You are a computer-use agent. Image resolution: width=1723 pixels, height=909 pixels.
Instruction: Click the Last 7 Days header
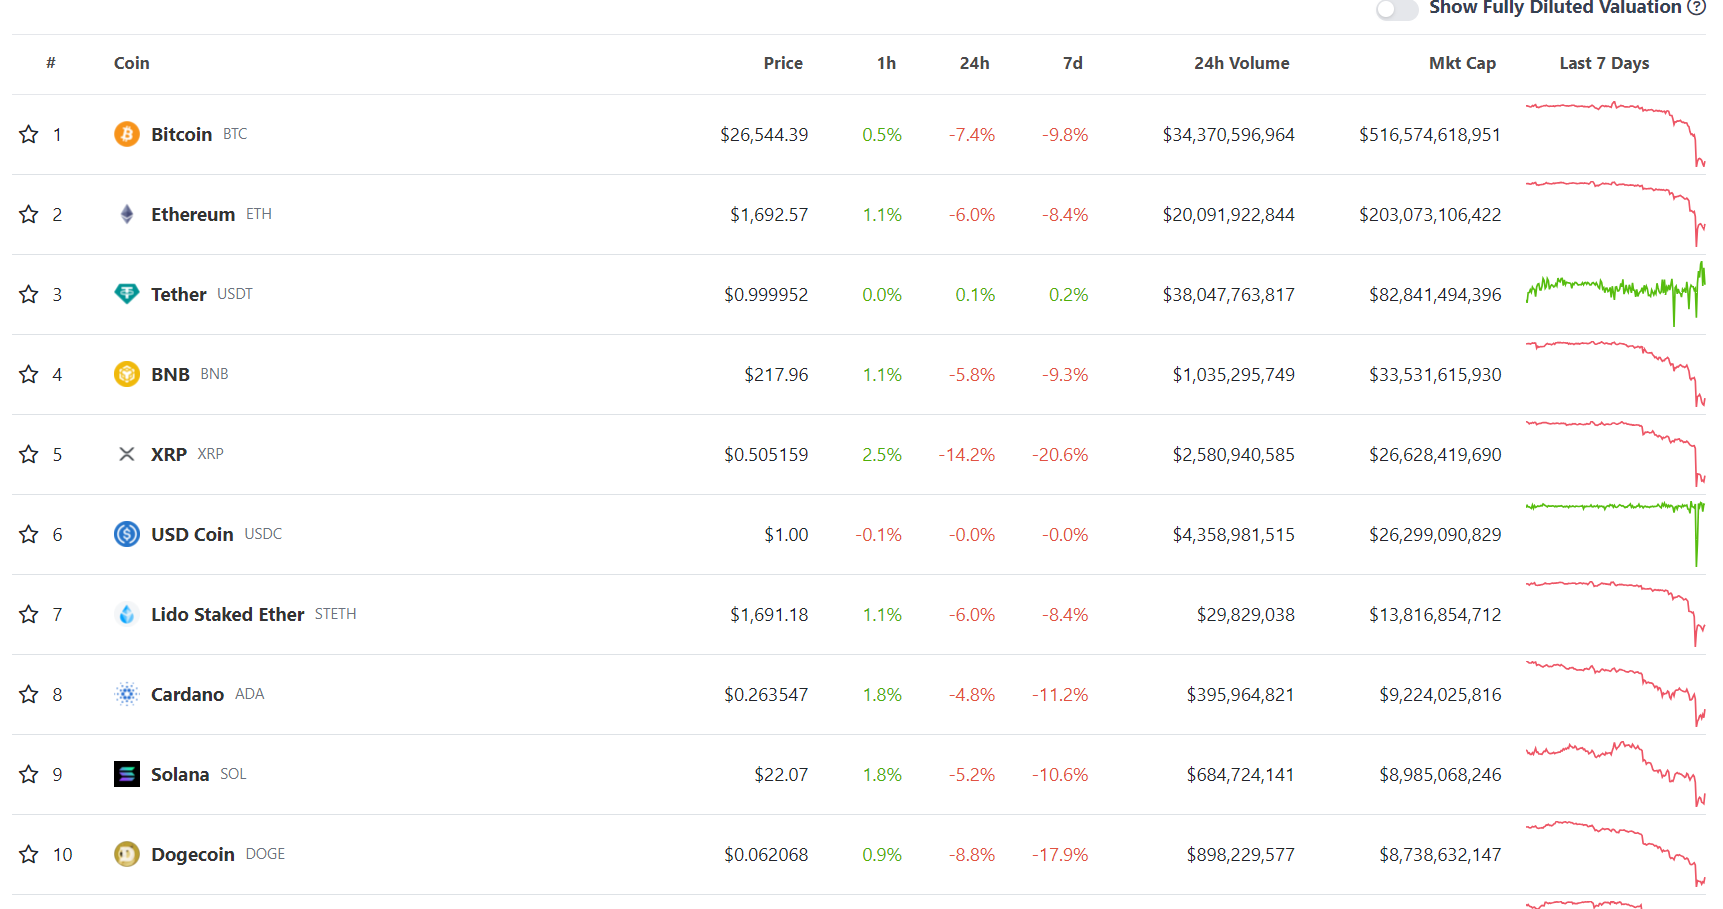coord(1604,63)
